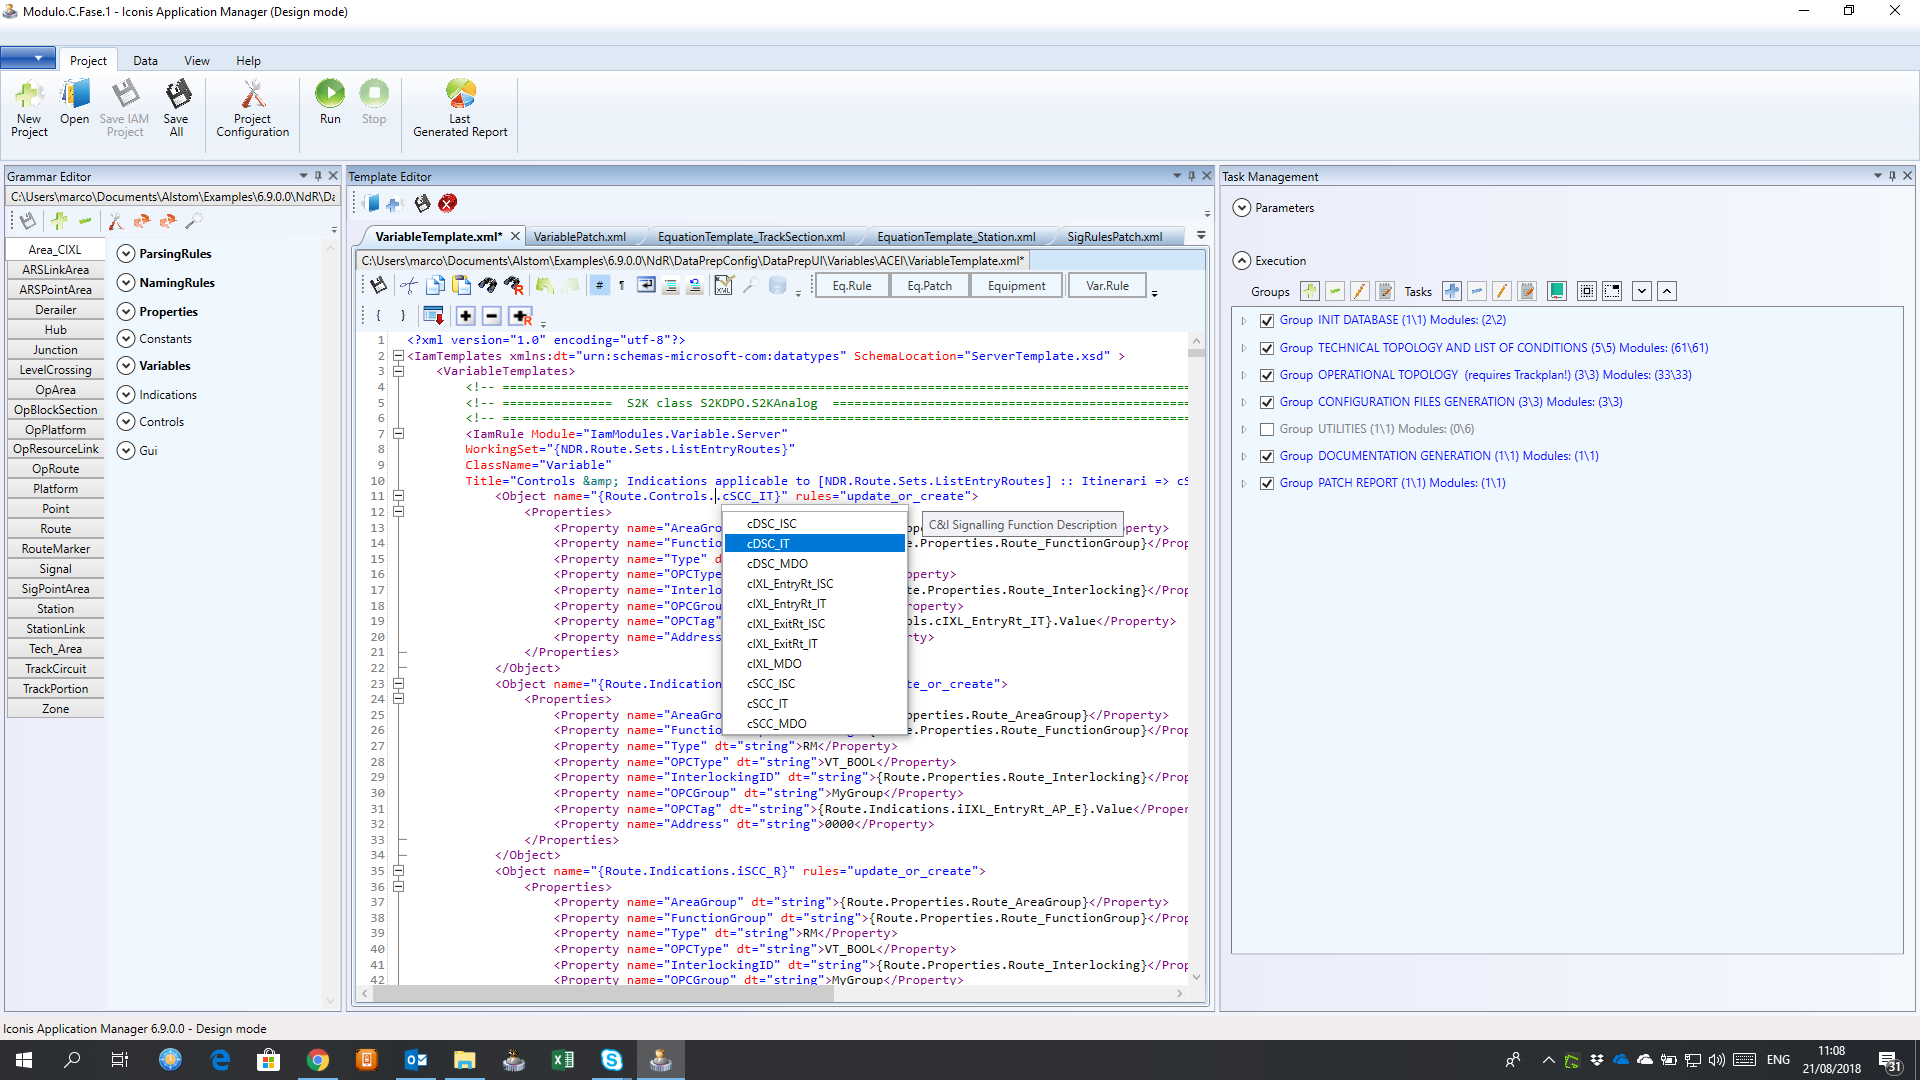Click the paste clipboard icon in editor toolbar
This screenshot has height=1080, width=1920.
coord(461,286)
